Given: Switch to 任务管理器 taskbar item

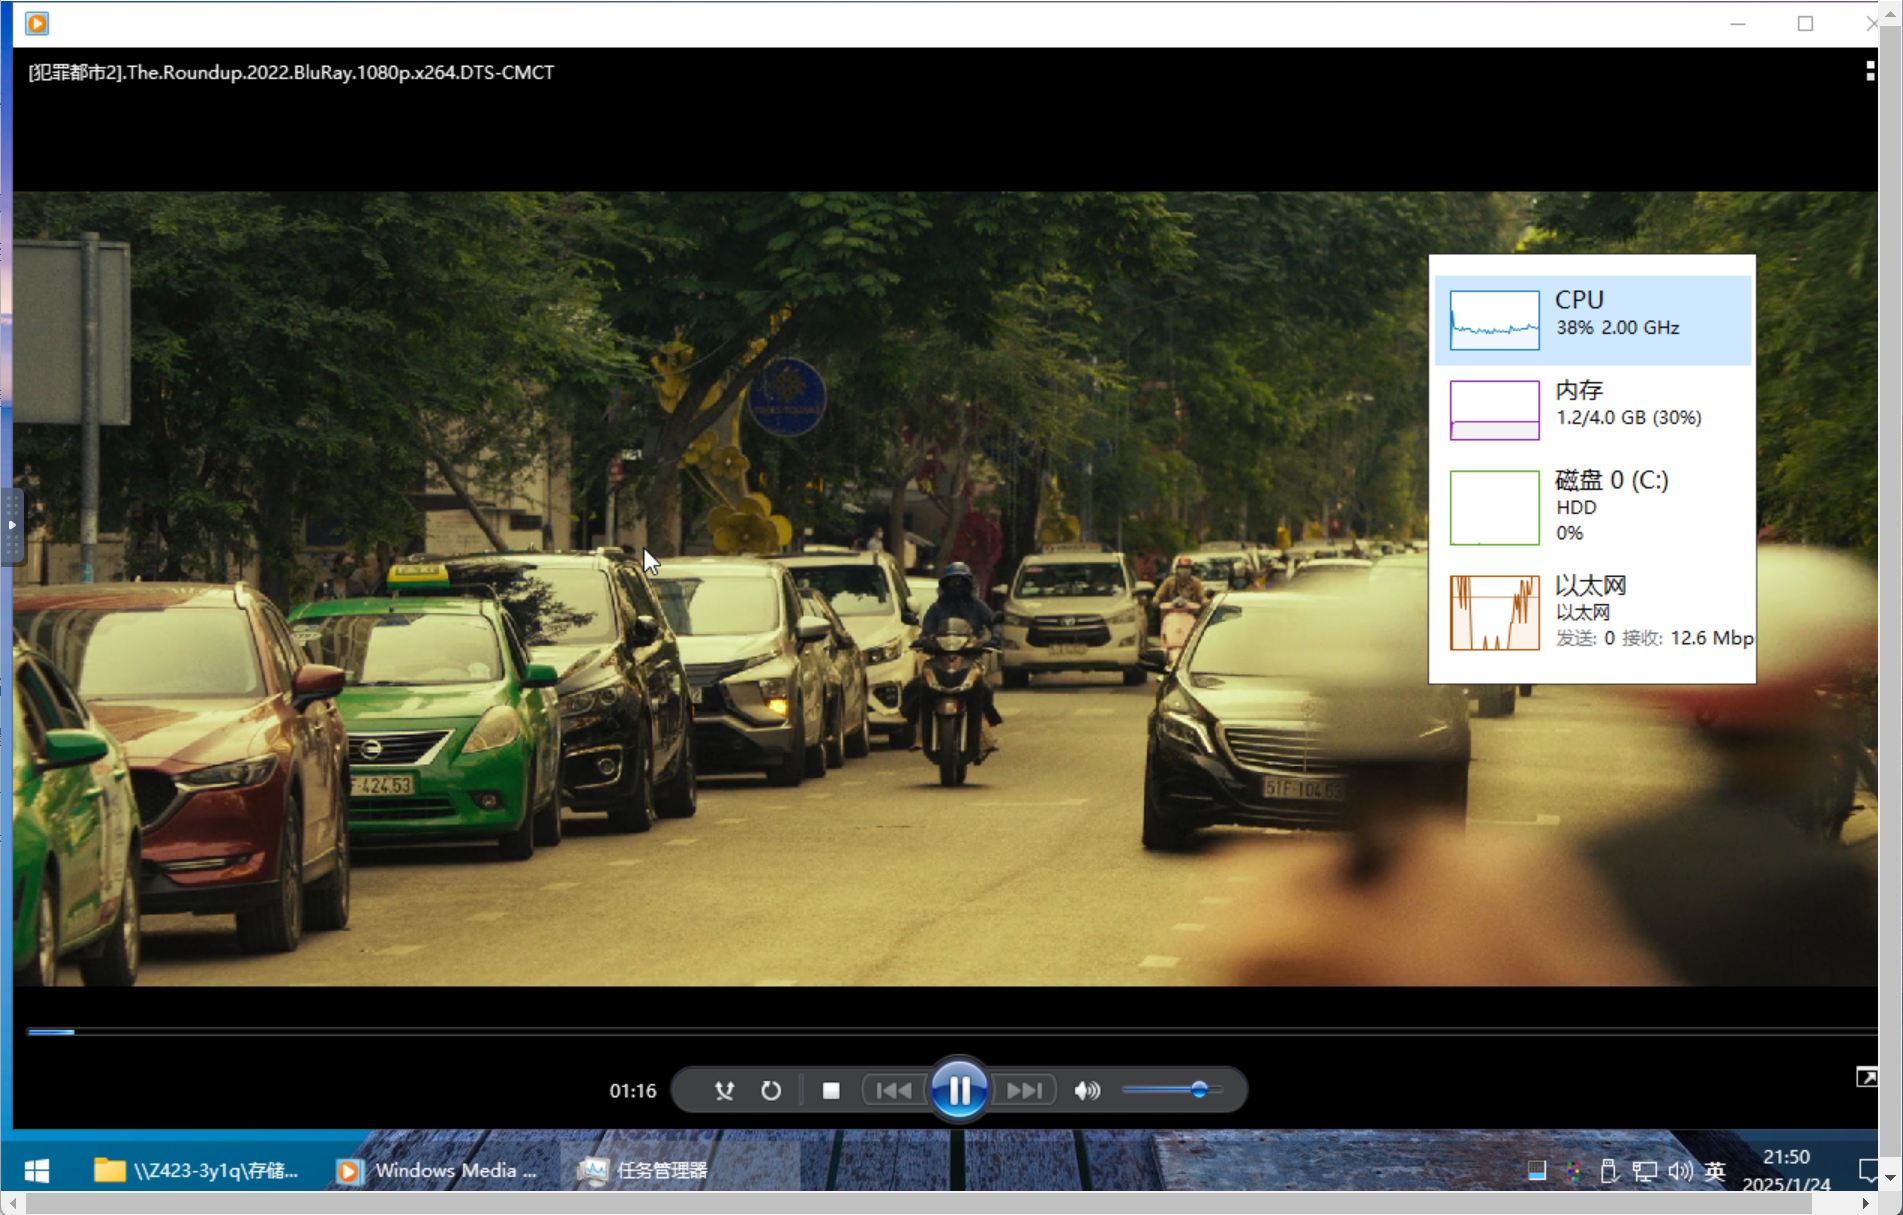Looking at the screenshot, I should pos(680,1170).
